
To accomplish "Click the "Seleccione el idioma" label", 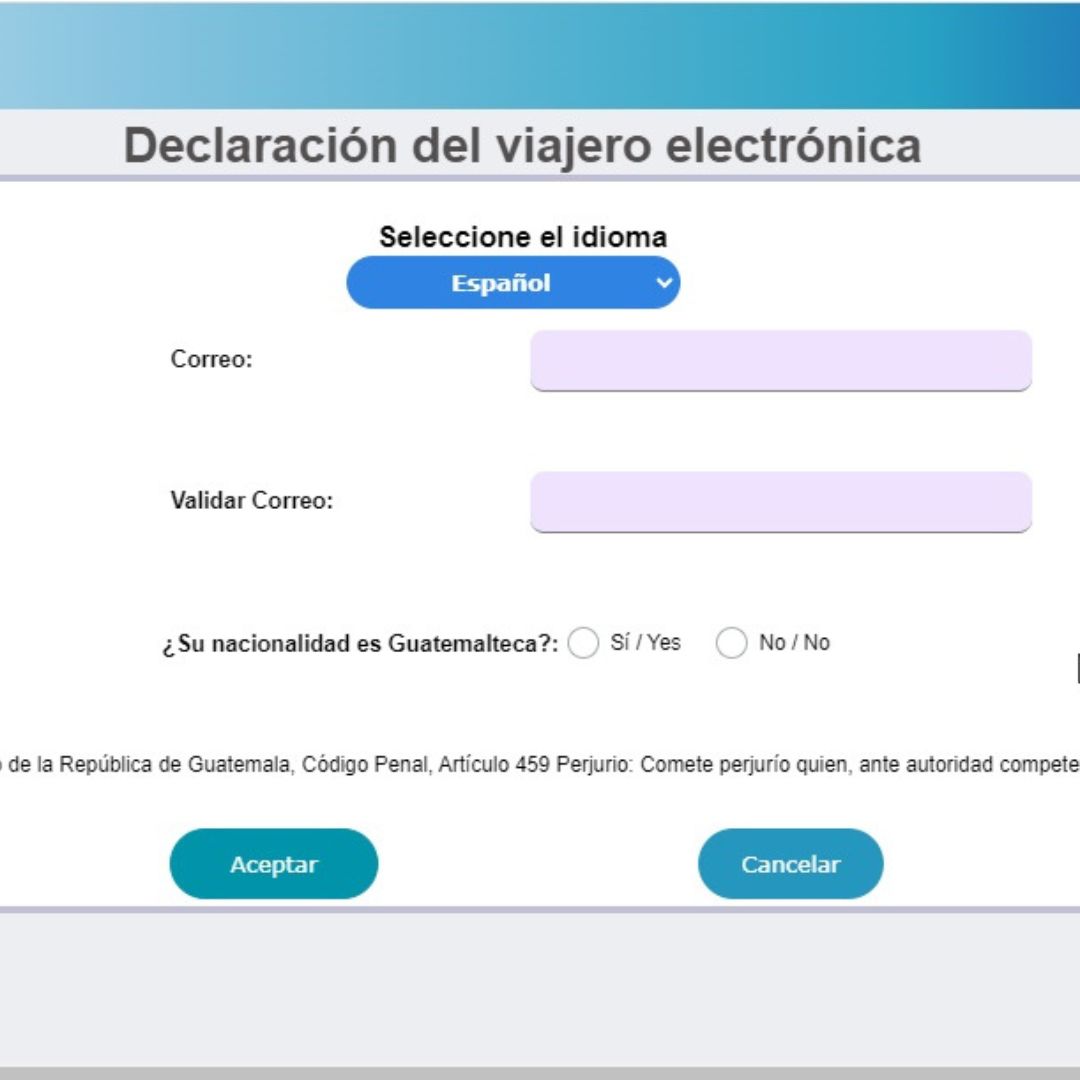I will [522, 237].
